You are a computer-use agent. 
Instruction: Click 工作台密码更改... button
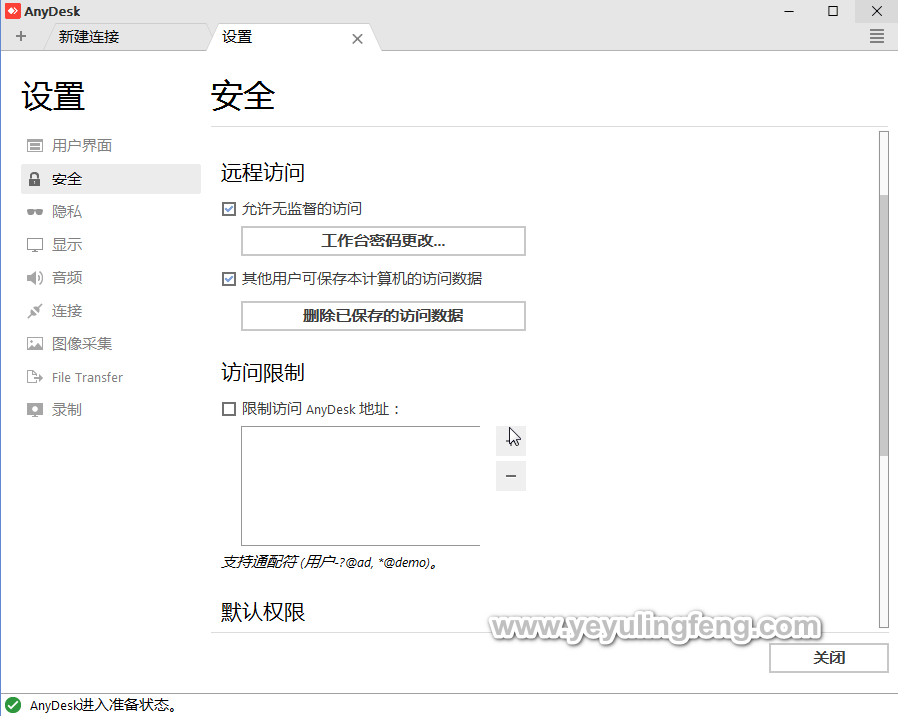click(x=383, y=241)
